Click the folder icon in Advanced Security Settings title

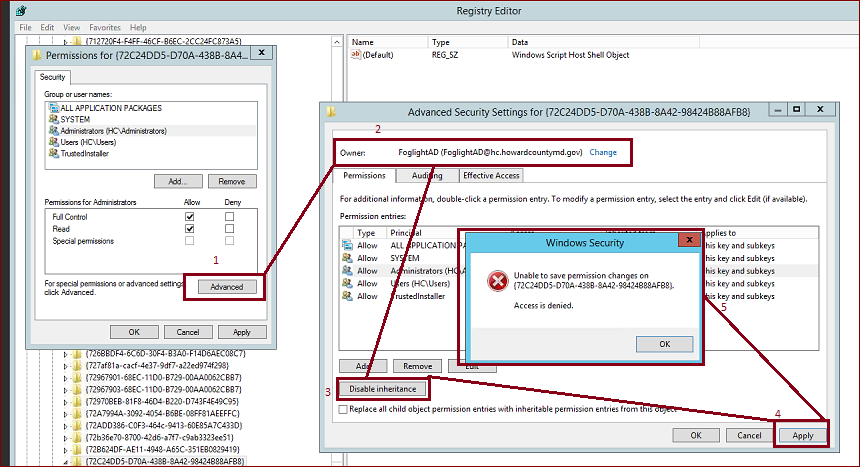[x=331, y=112]
